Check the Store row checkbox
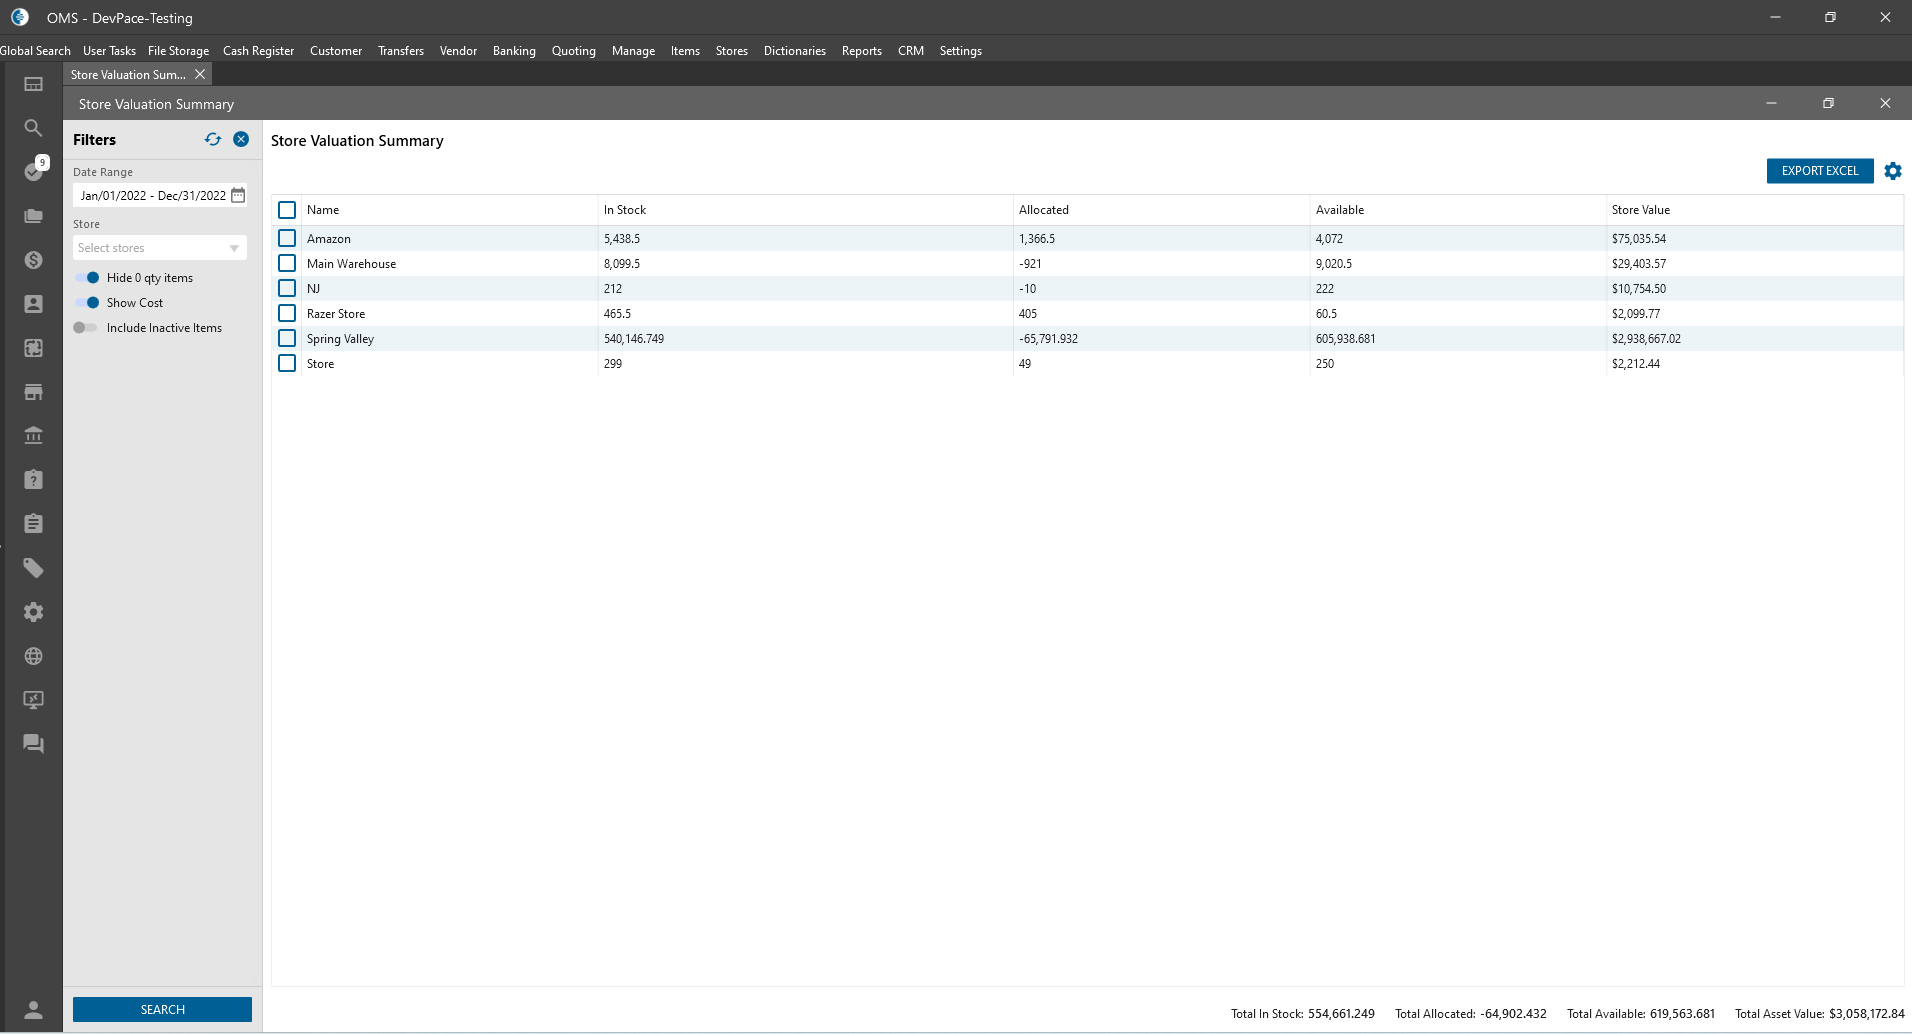 (x=287, y=363)
